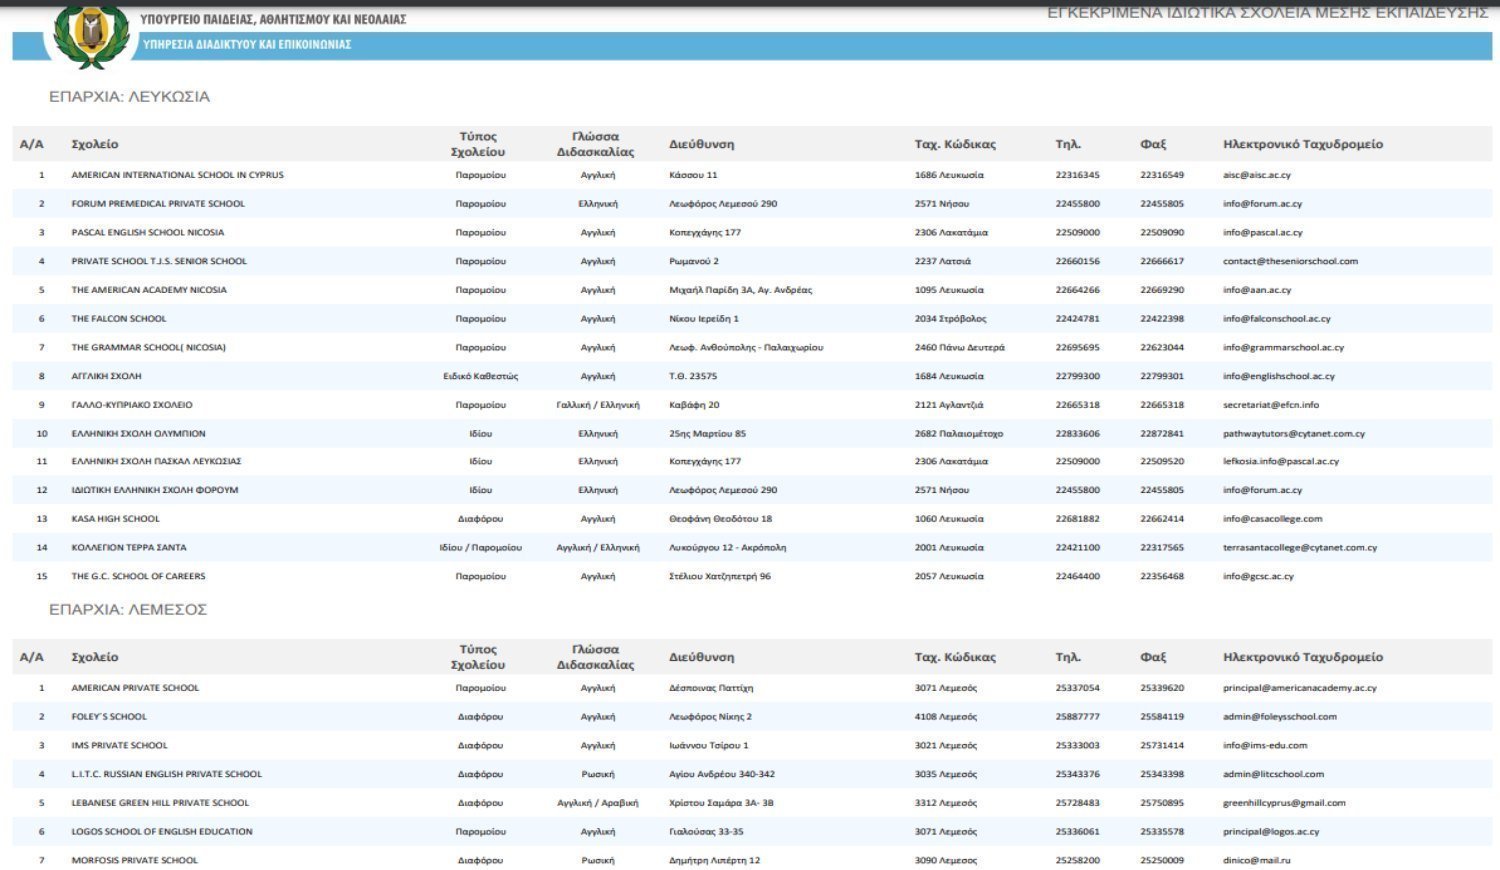This screenshot has height=870, width=1500.
Task: Select ΕΛΛΗΝΙΚΗ ΣΧΟΛΗ ΠΑΣΚΑΛ ΛΕΥΚΩΣΙΑΣ name
Action: [156, 462]
